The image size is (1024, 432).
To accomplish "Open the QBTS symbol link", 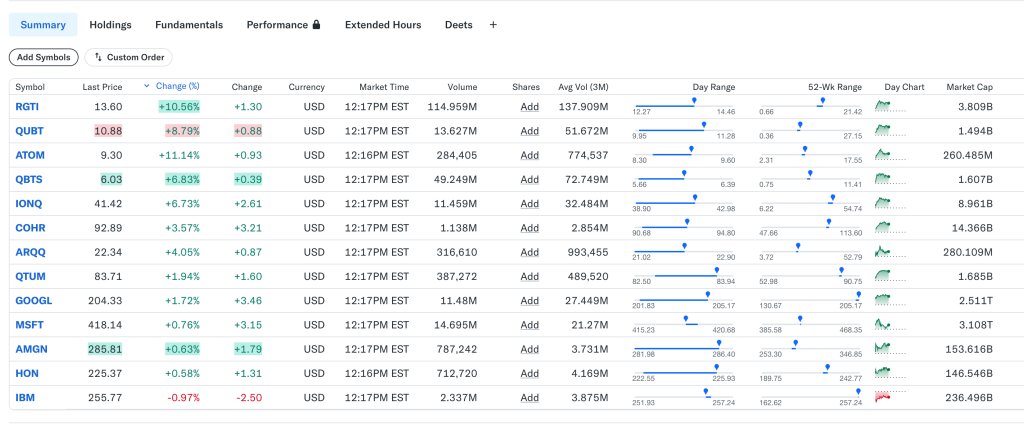I will pos(29,179).
